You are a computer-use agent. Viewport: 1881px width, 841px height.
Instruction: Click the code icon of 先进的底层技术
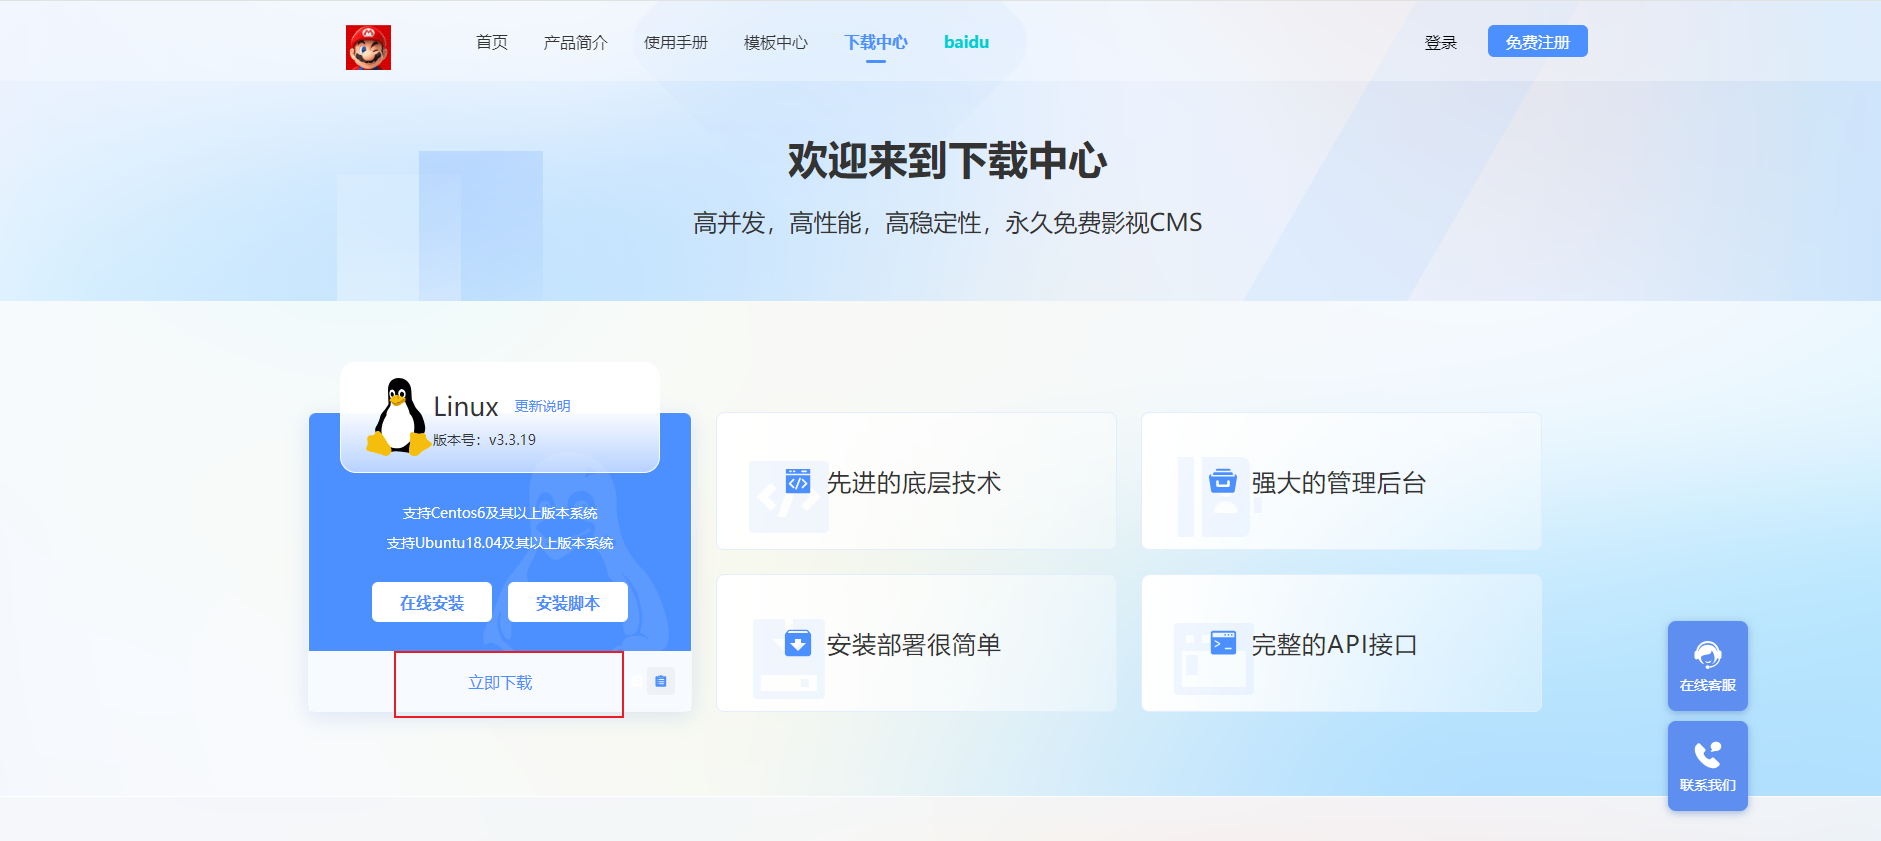pyautogui.click(x=798, y=481)
